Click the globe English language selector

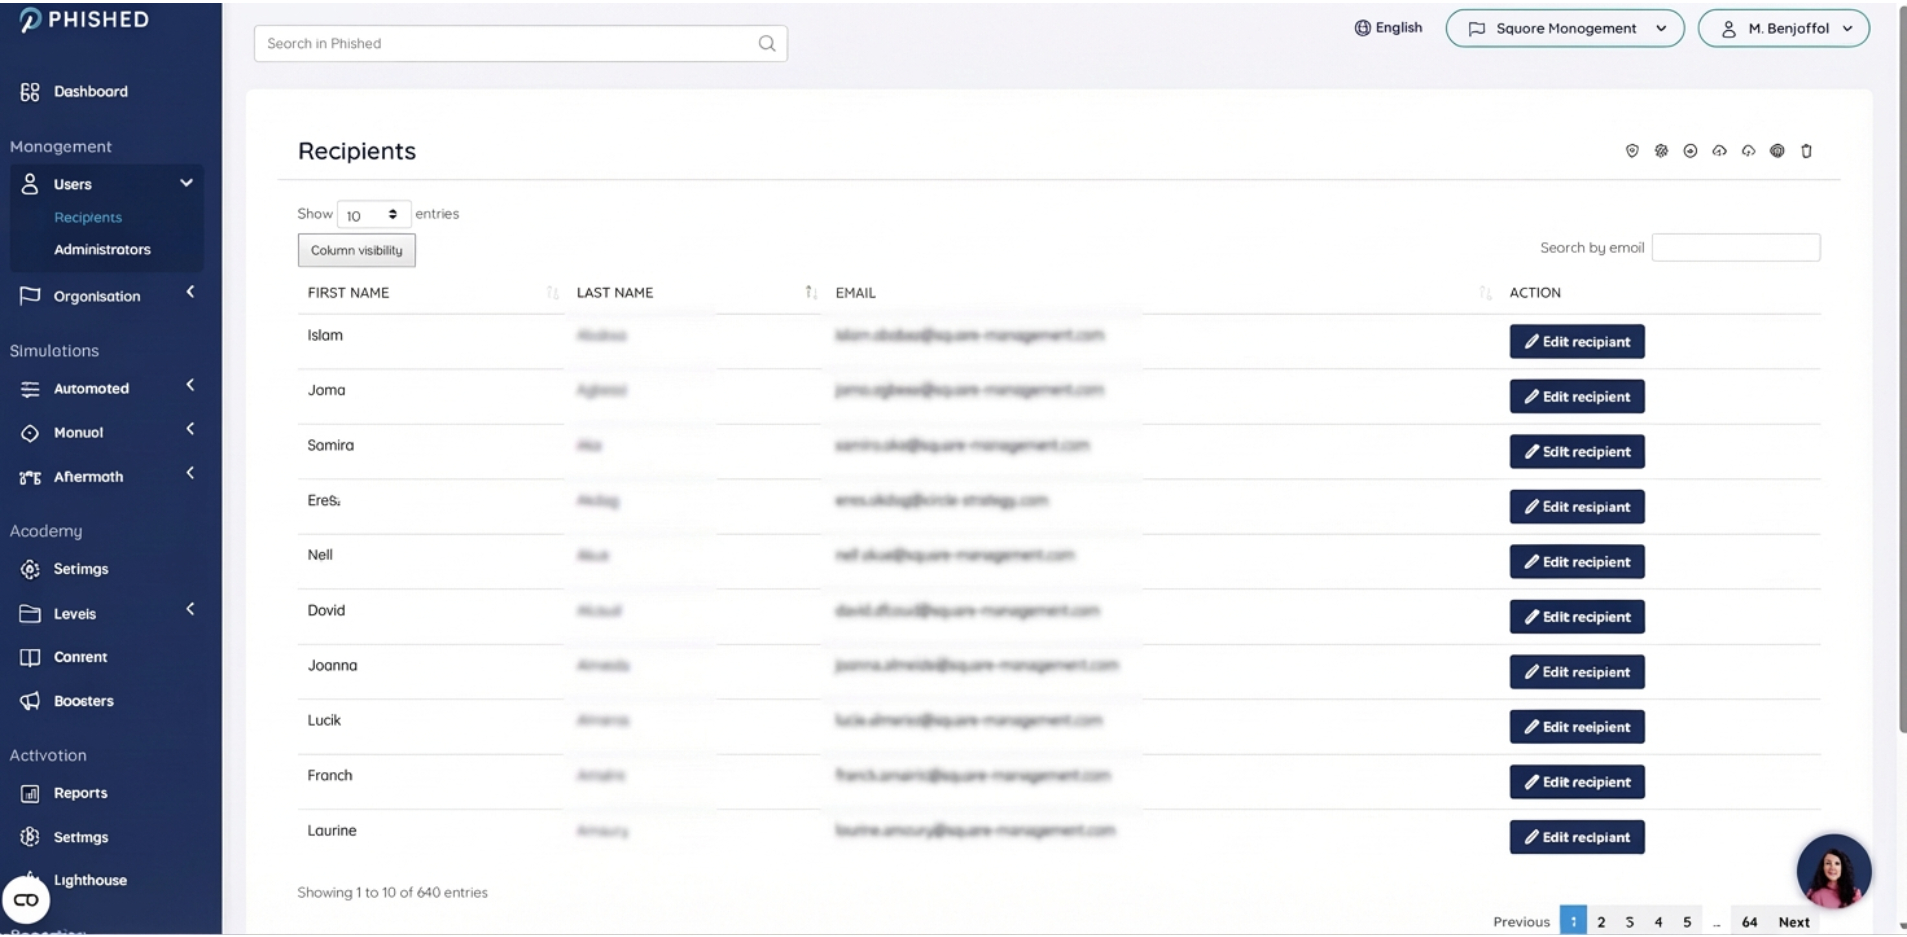[1388, 28]
